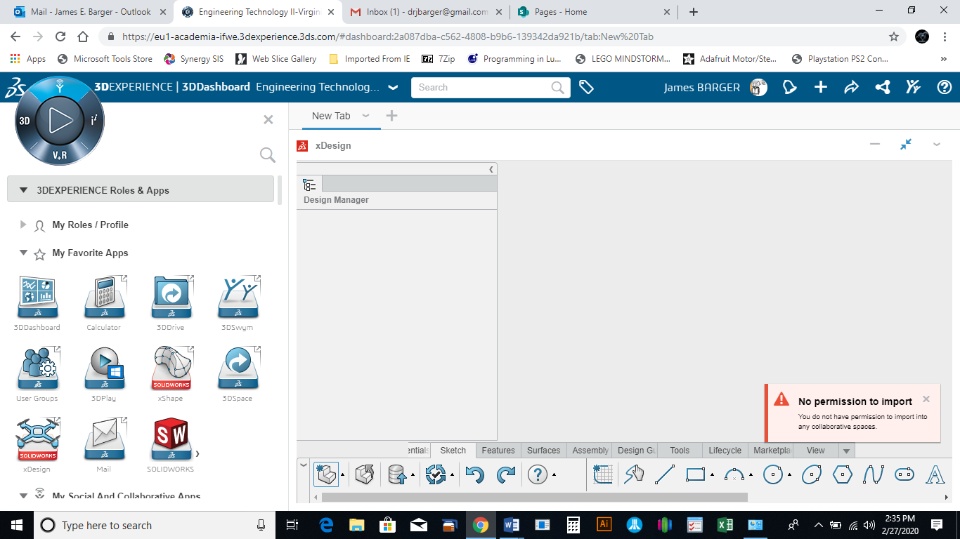This screenshot has height=539, width=960.
Task: Open Microsoft Edge from taskbar
Action: click(x=326, y=525)
